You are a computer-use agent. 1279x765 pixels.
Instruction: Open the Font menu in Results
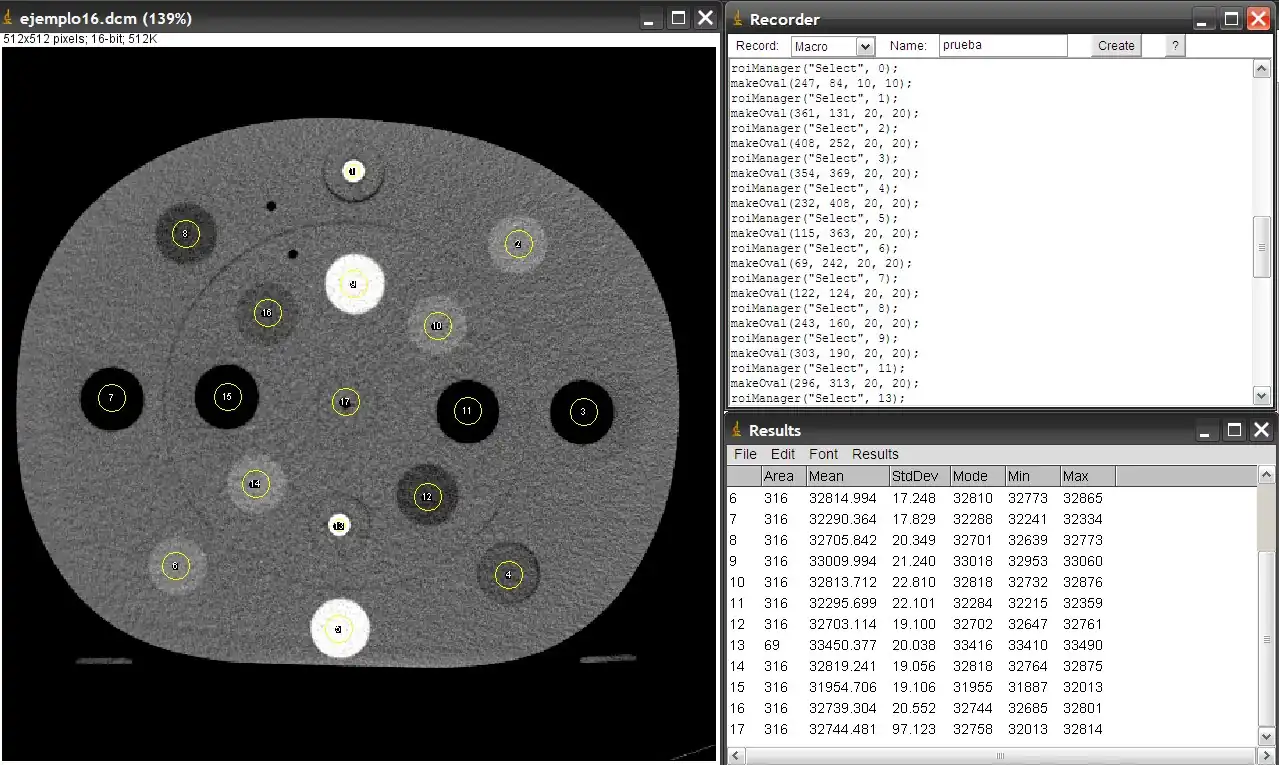tap(824, 454)
